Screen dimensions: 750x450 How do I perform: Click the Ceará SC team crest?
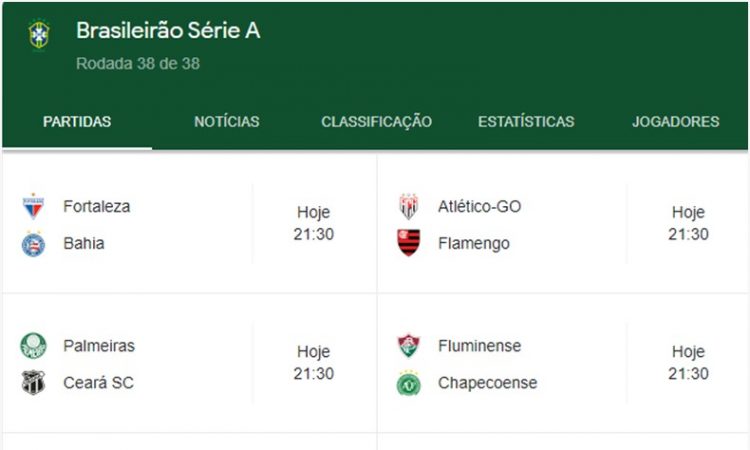33,383
